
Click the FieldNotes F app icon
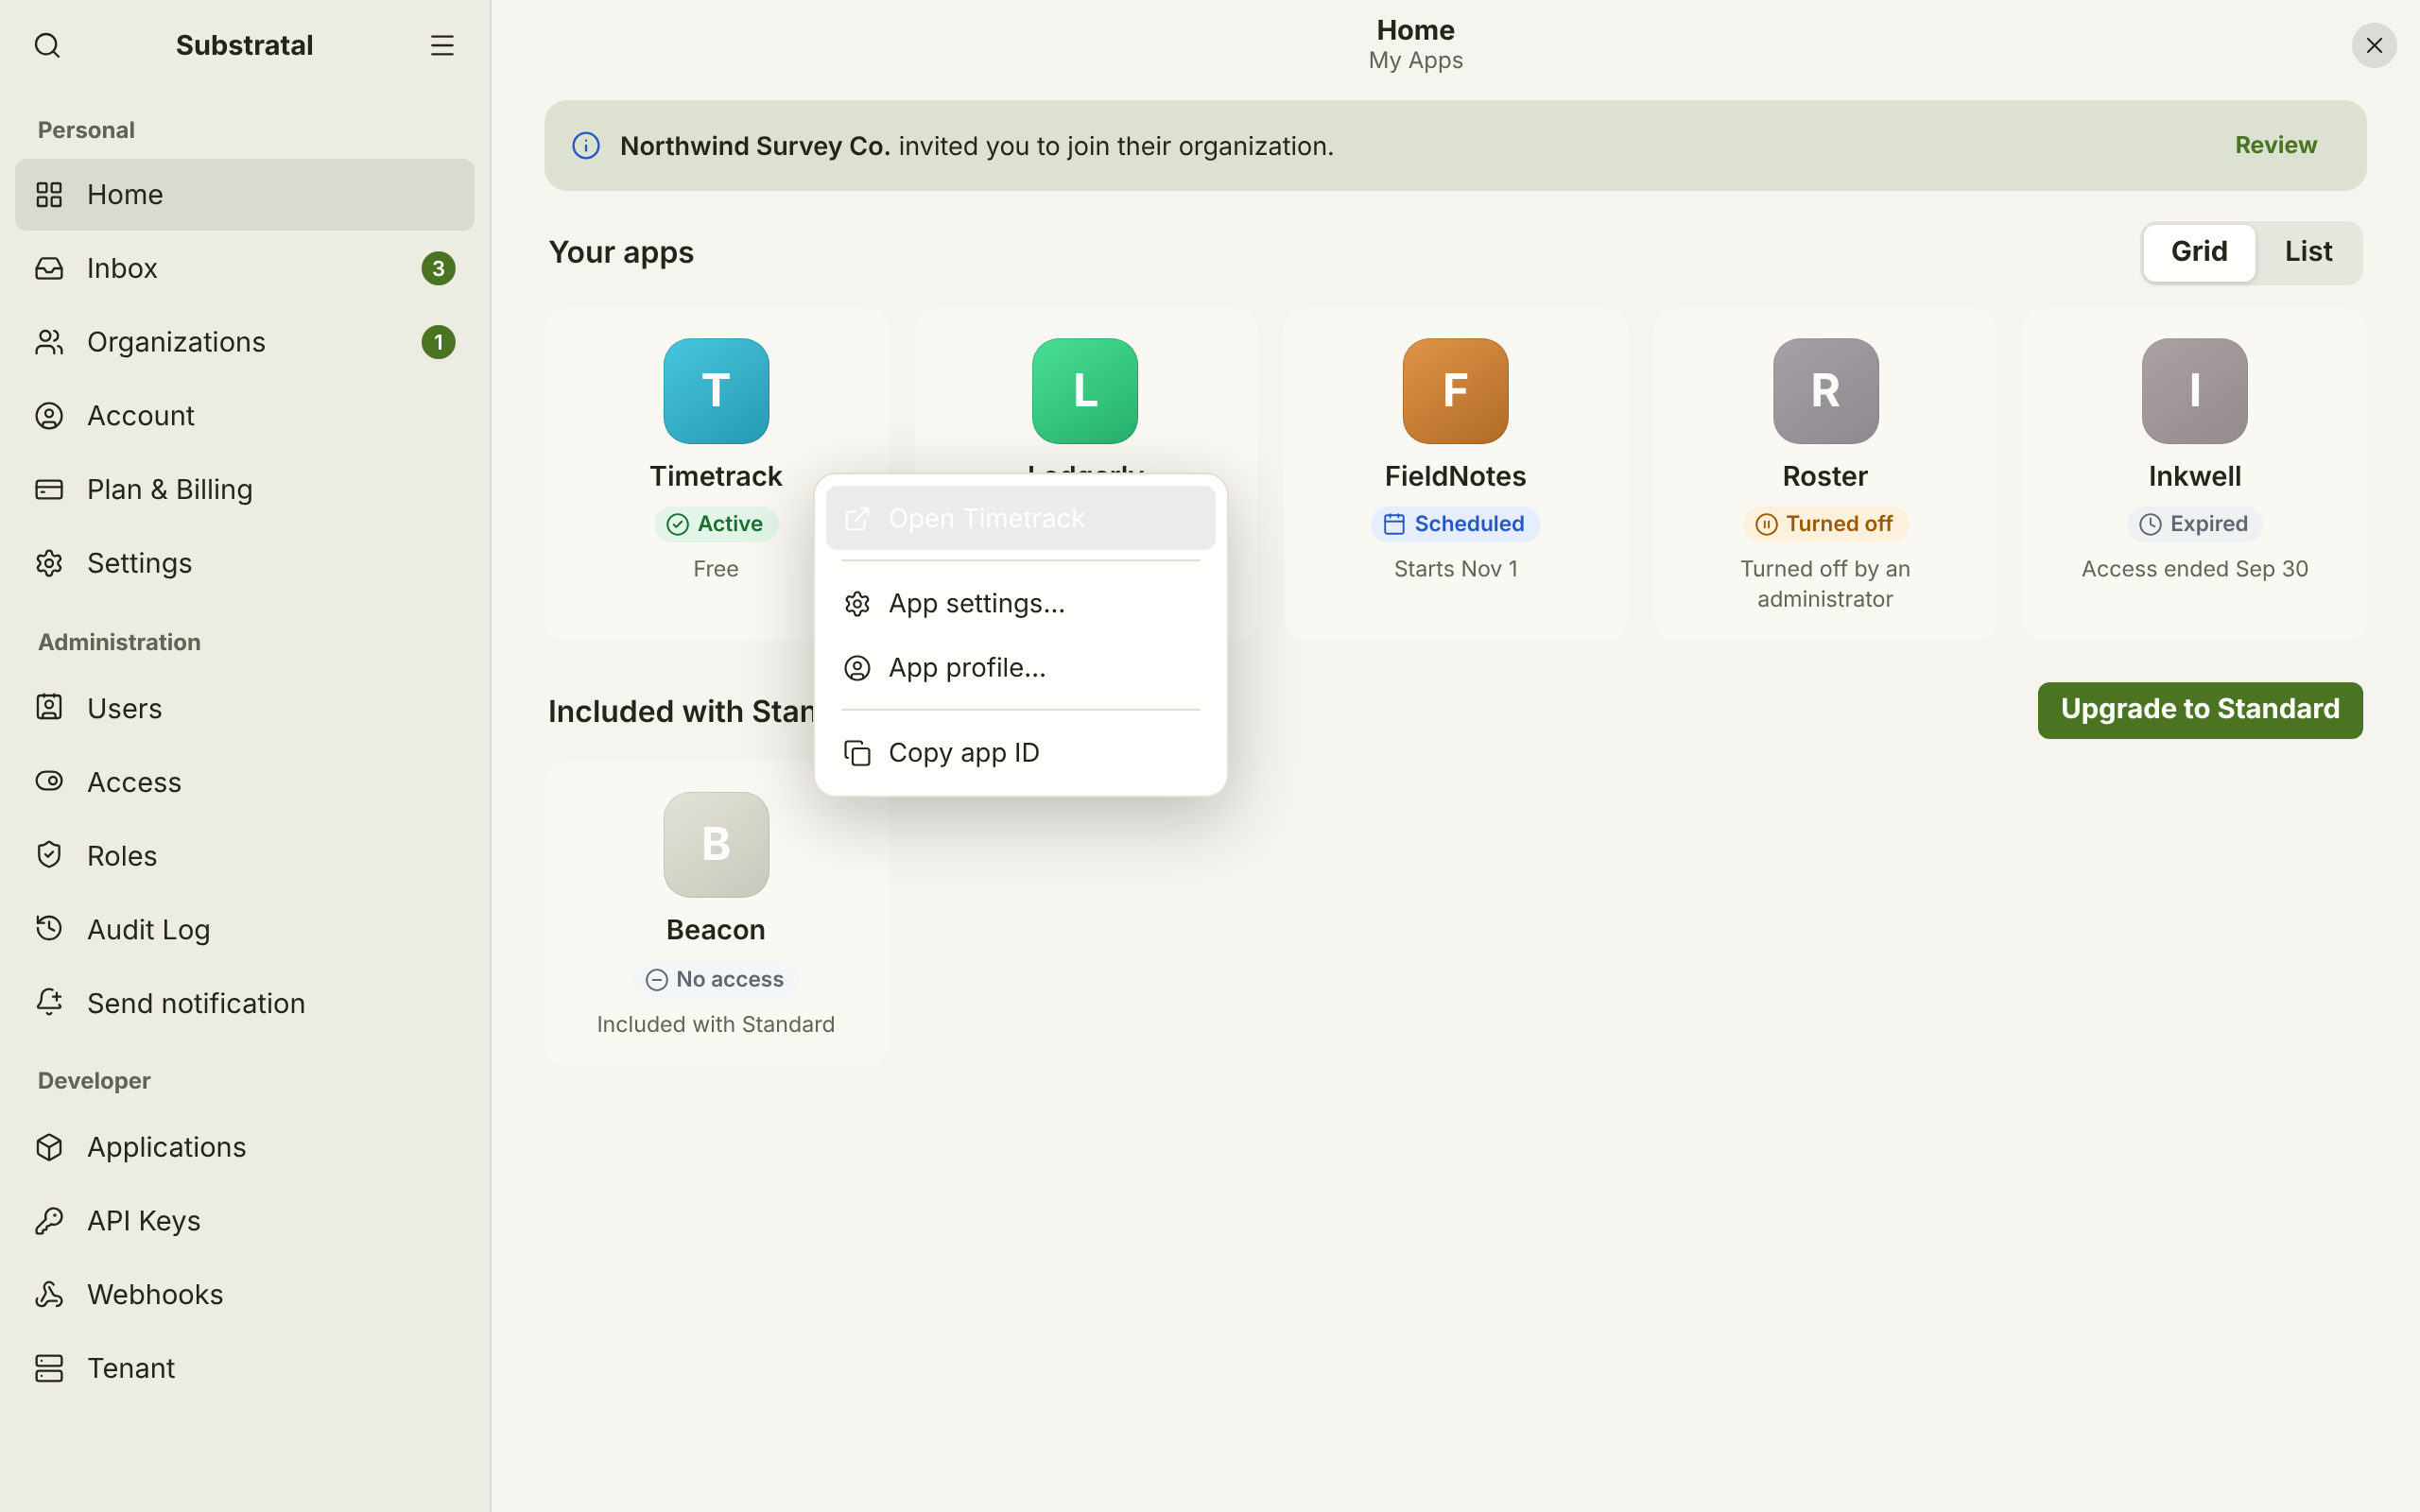point(1455,391)
